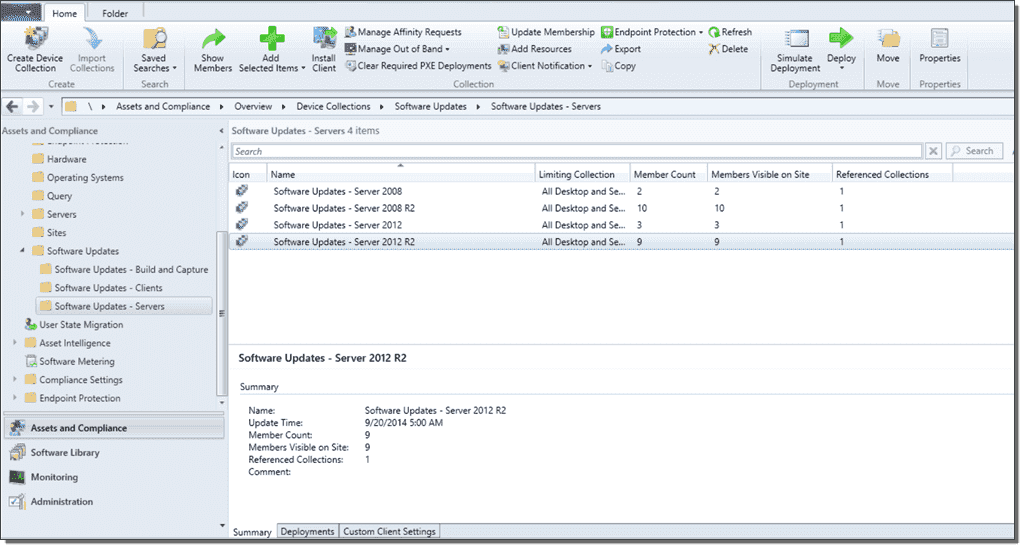Open Saved Searches in ribbon
This screenshot has height=549, width=1024.
pos(155,49)
